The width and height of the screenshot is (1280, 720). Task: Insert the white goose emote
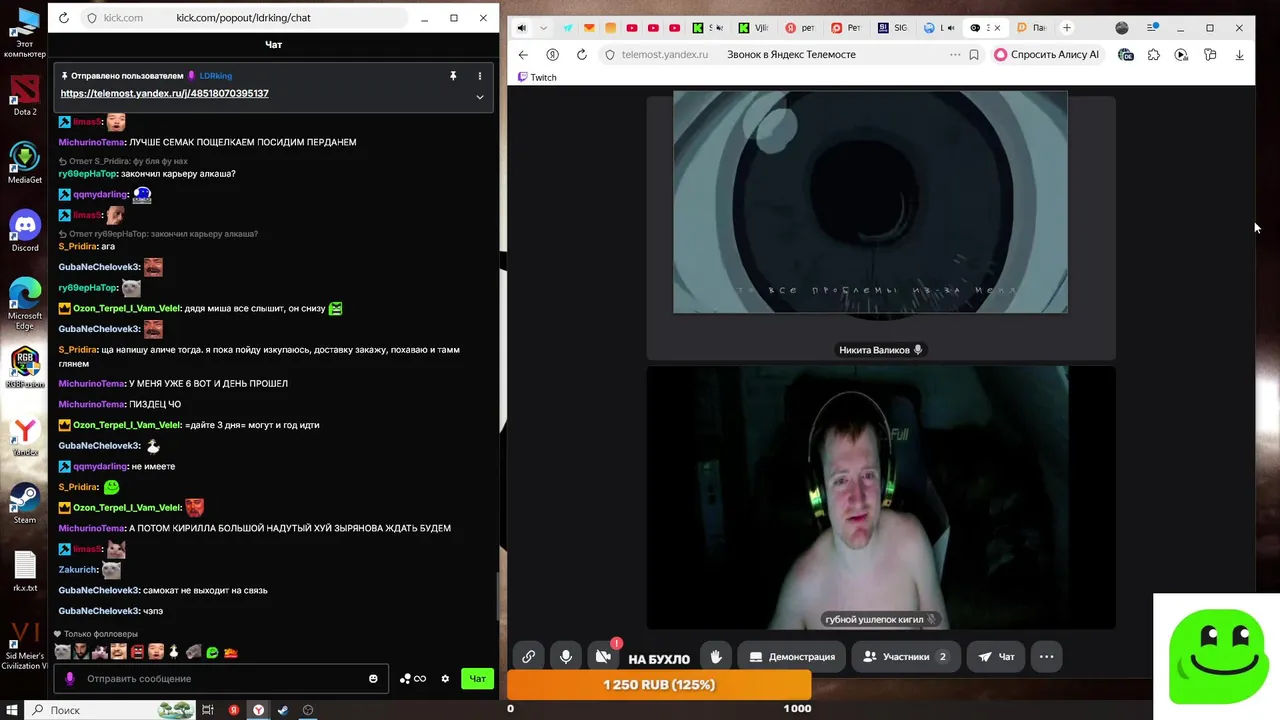[173, 652]
